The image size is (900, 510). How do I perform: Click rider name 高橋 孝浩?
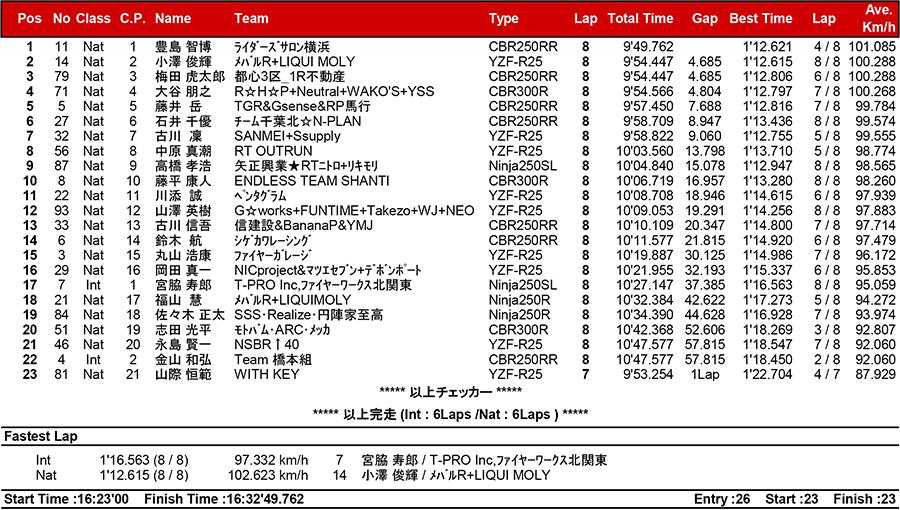pyautogui.click(x=183, y=166)
